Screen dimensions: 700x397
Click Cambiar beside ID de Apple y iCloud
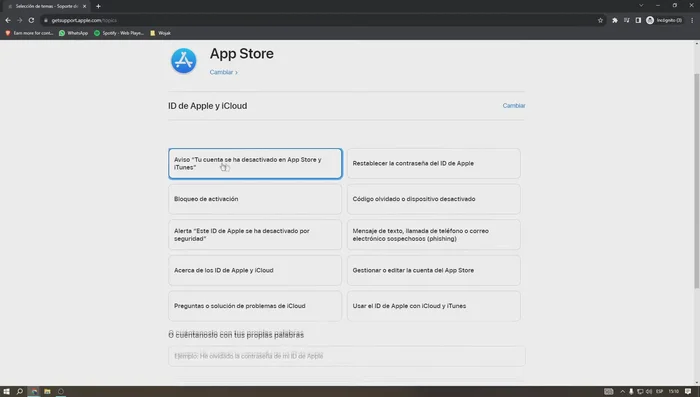coord(514,106)
